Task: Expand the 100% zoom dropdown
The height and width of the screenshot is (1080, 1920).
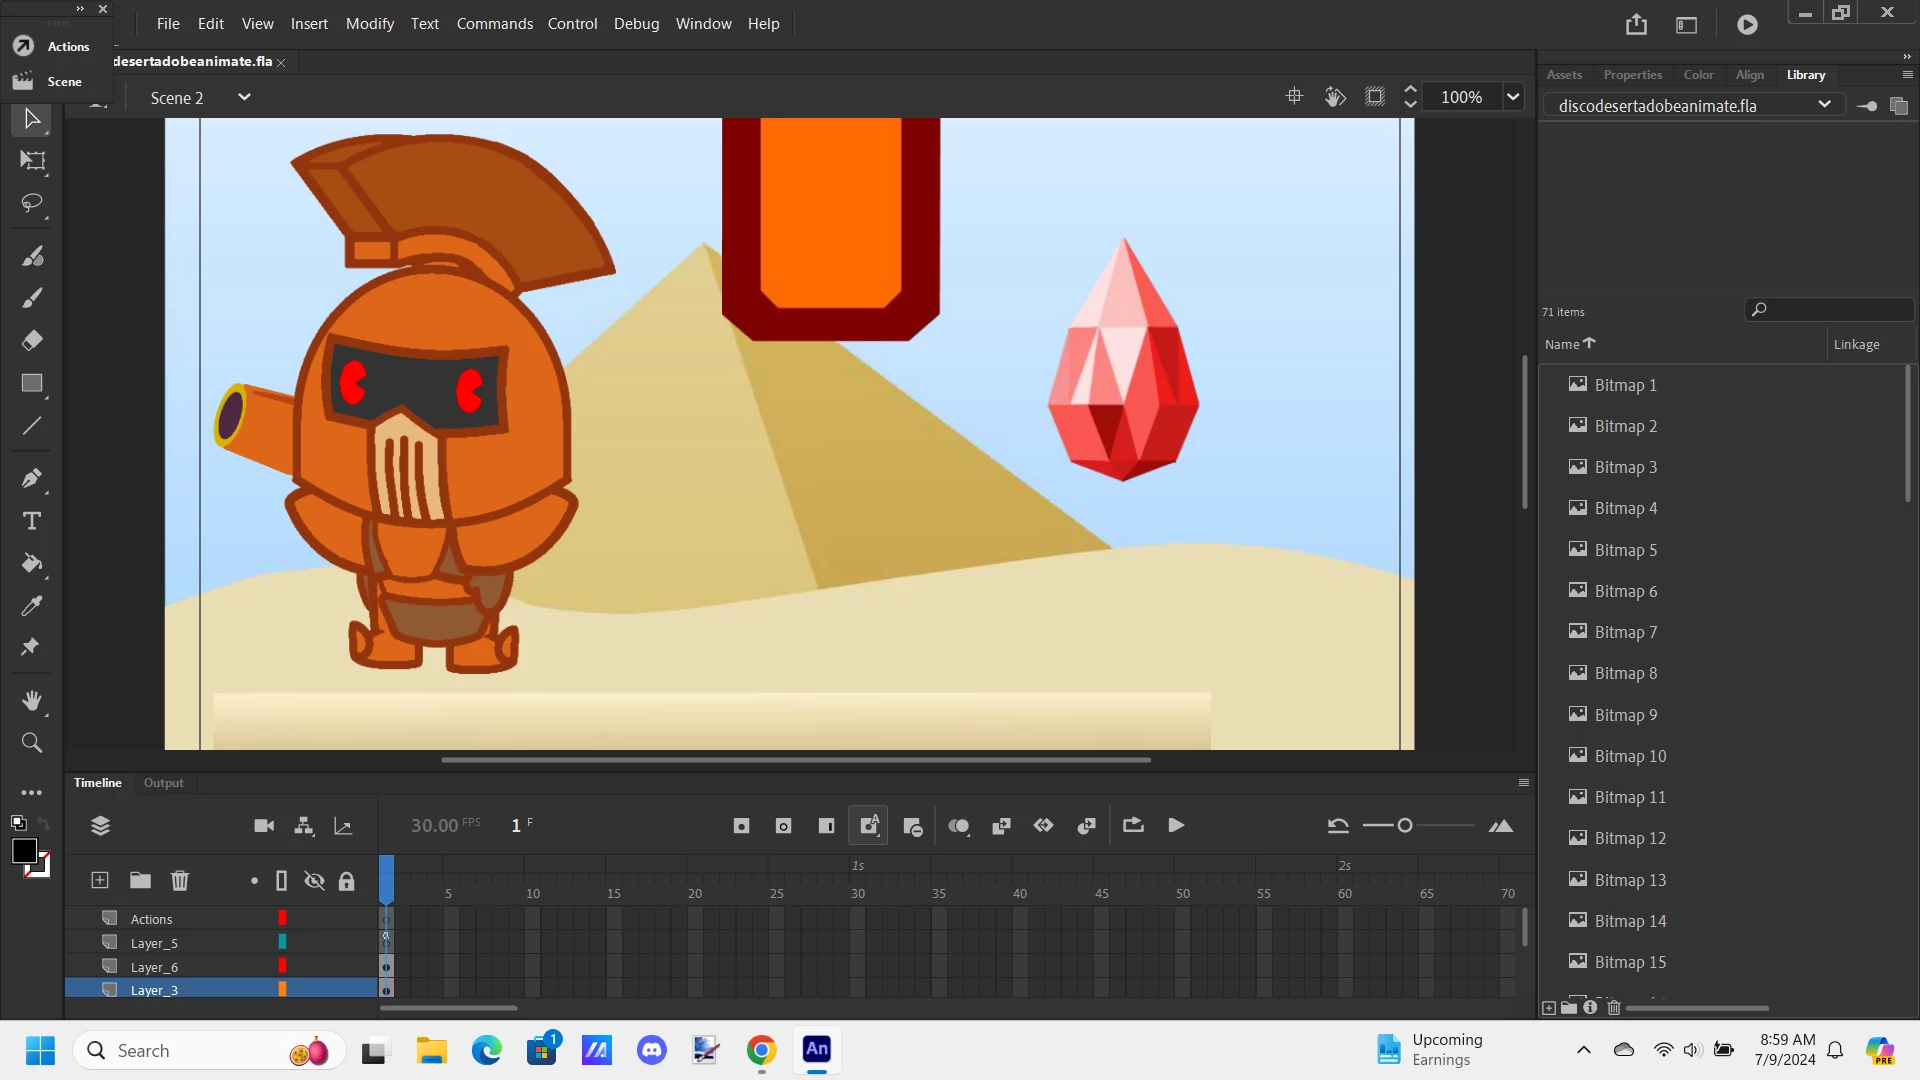Action: click(1513, 97)
